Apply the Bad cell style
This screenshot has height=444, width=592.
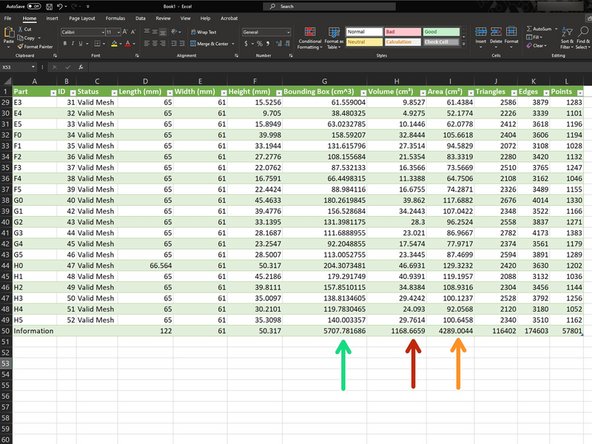tap(402, 32)
